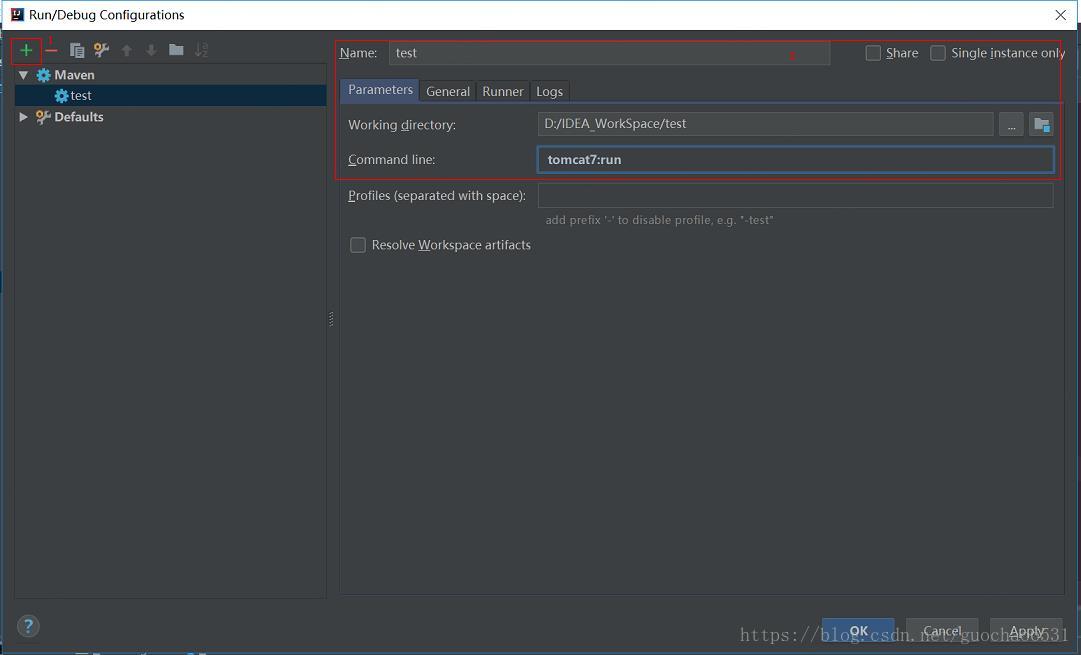Image resolution: width=1081 pixels, height=655 pixels.
Task: Switch to the Parameters tab
Action: tap(380, 90)
